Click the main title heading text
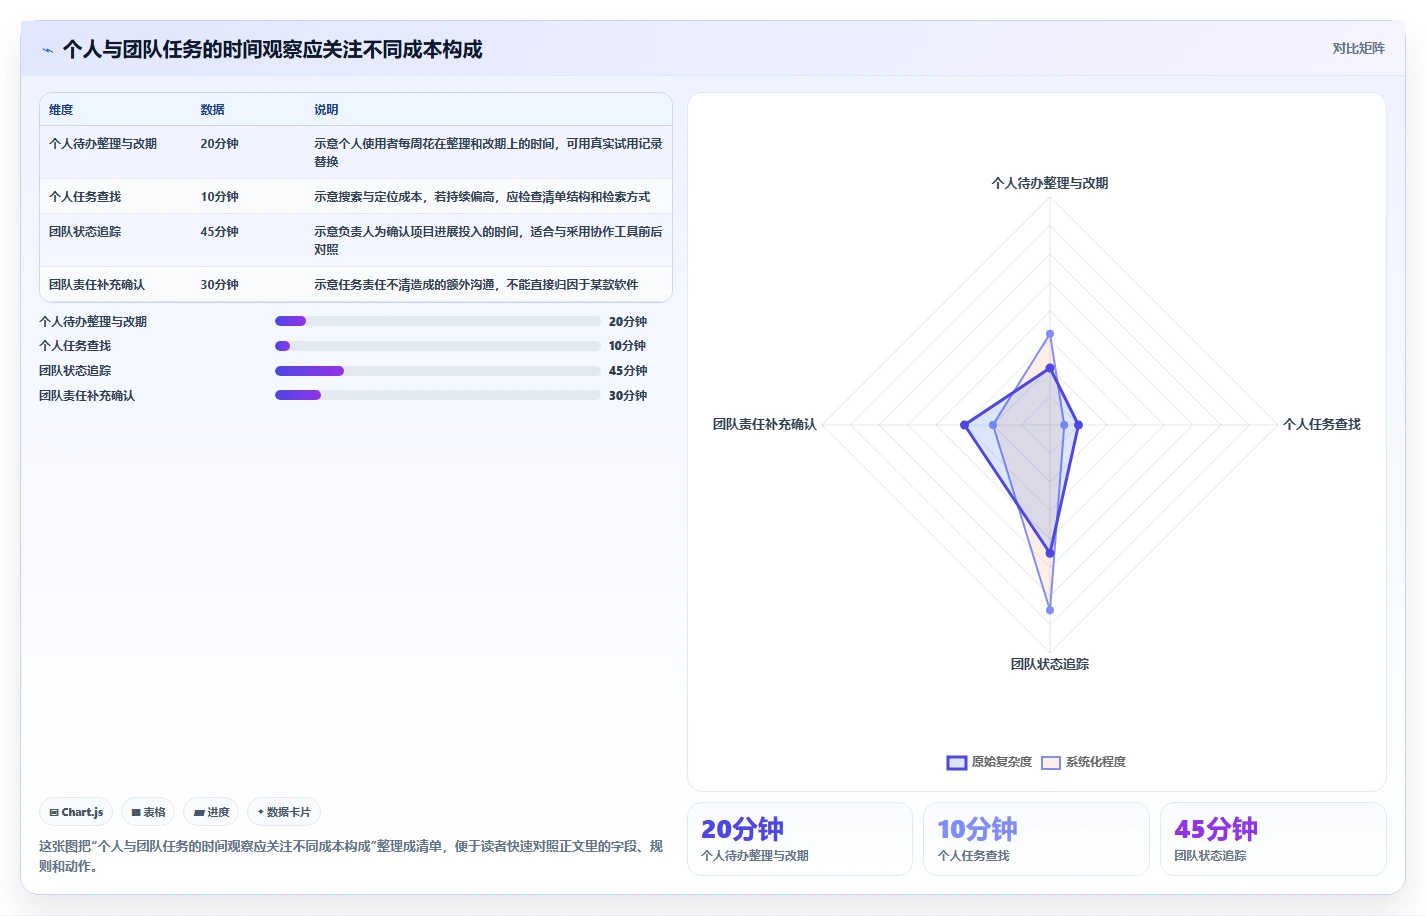 point(272,50)
